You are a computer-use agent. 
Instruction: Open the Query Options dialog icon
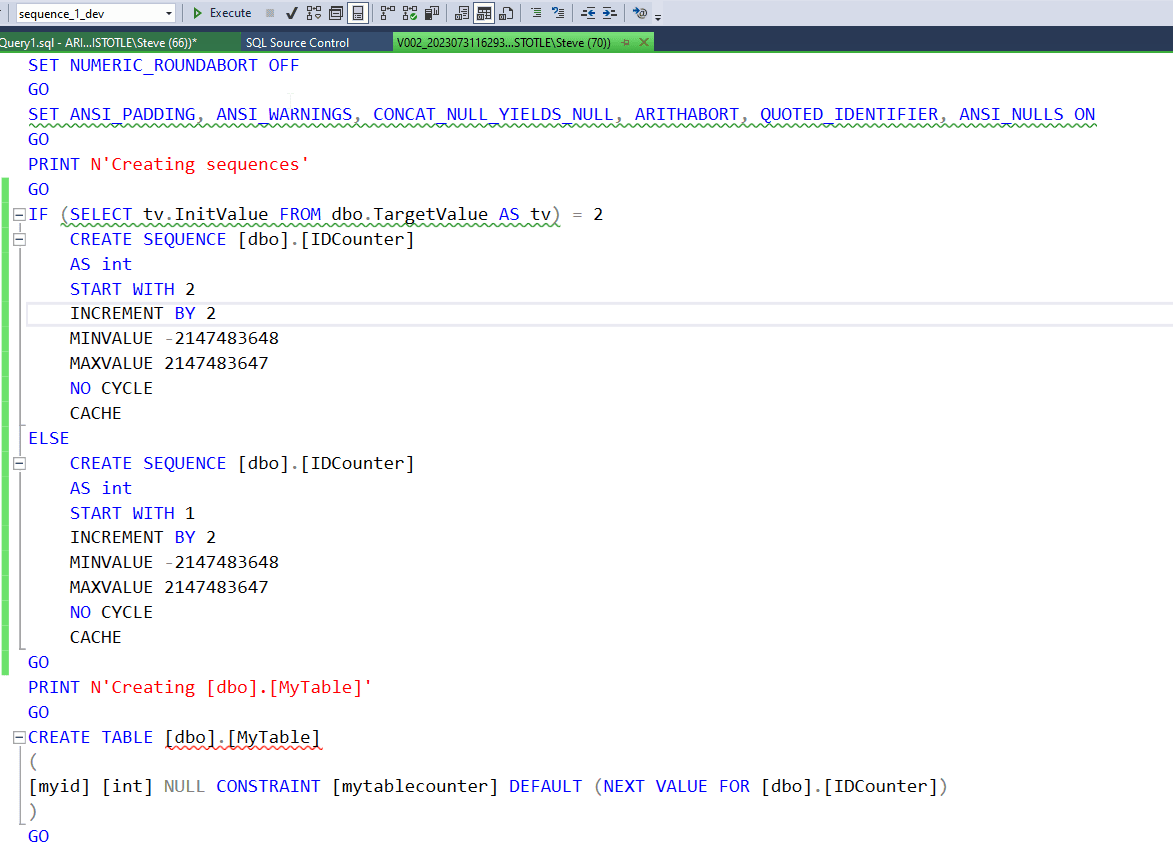(x=336, y=13)
